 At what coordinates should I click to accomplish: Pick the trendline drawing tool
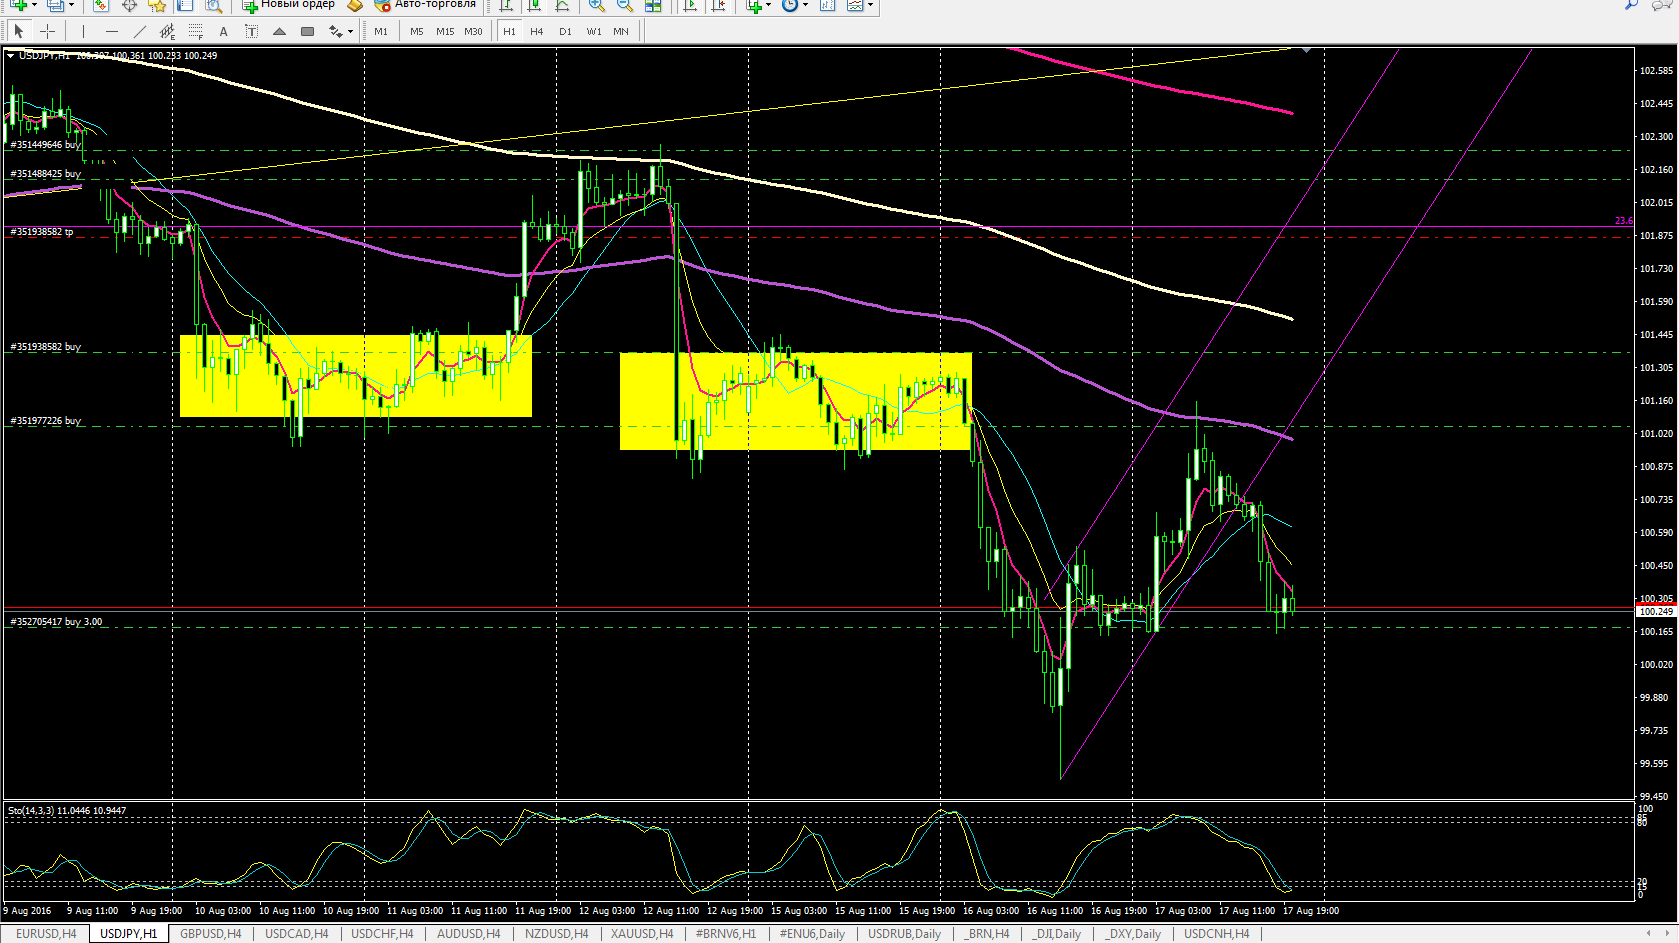(x=139, y=31)
